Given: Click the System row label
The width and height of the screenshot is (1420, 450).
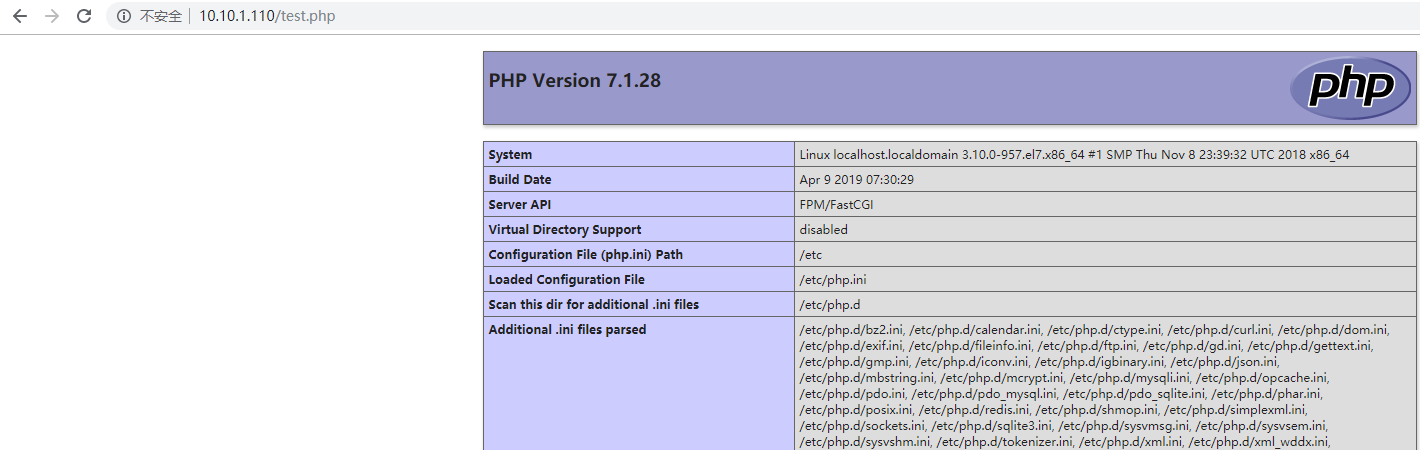Looking at the screenshot, I should tap(510, 155).
